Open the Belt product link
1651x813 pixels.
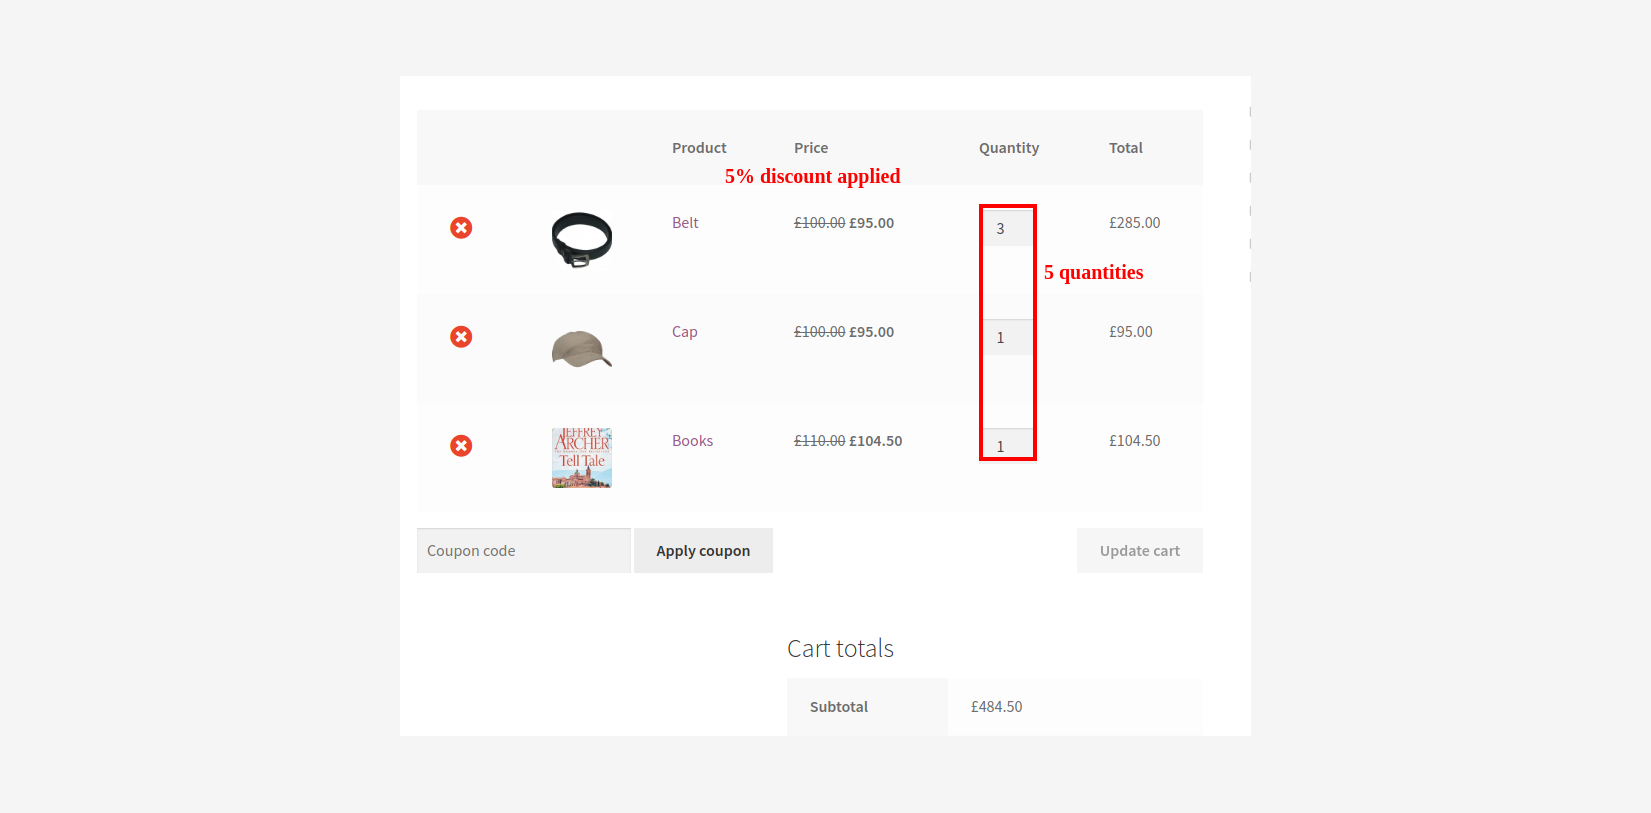point(685,223)
